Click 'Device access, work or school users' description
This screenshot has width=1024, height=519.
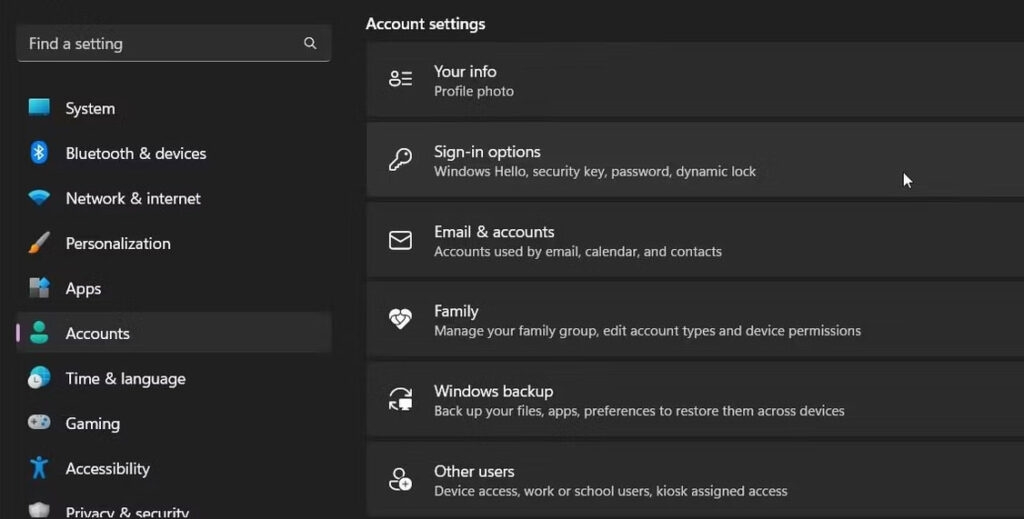coord(611,491)
